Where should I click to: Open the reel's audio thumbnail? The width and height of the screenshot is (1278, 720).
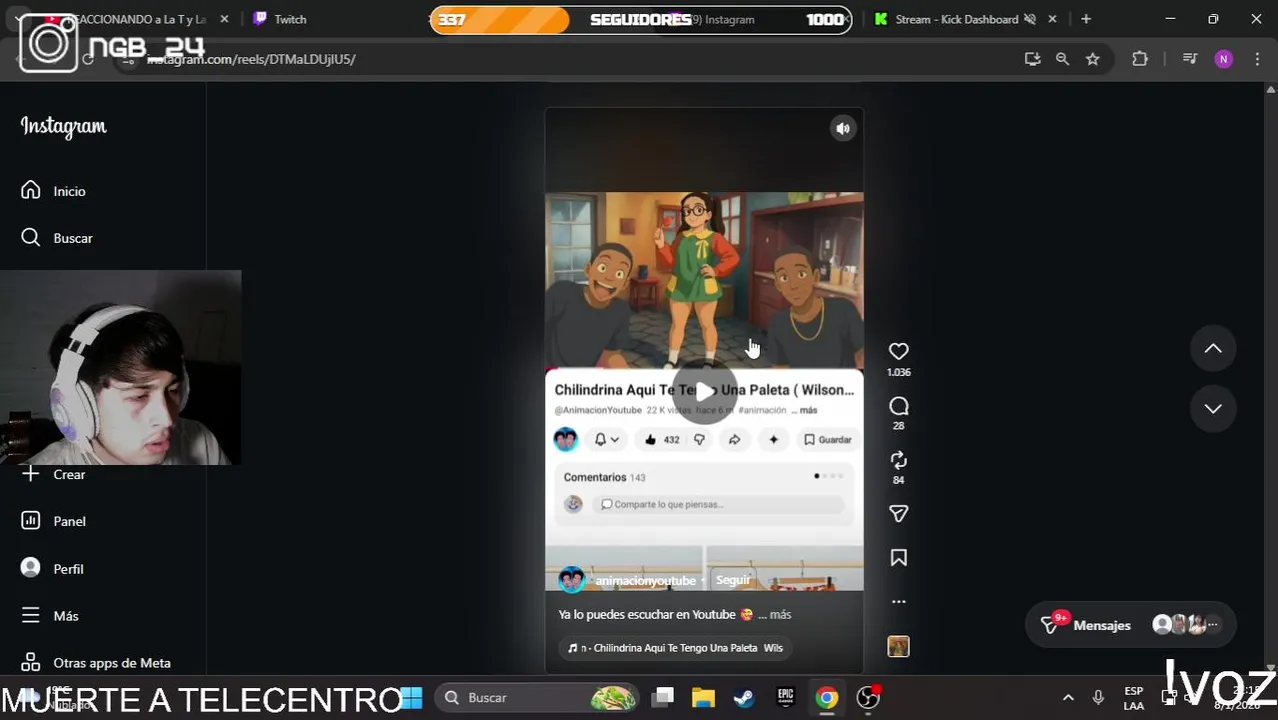[x=898, y=647]
